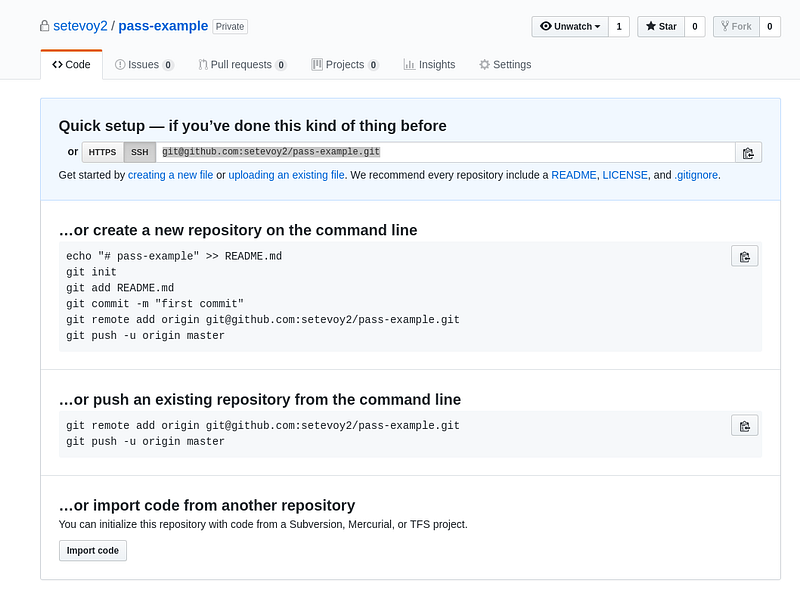Copy the push existing repository commands
Image resolution: width=800 pixels, height=597 pixels.
tap(744, 426)
